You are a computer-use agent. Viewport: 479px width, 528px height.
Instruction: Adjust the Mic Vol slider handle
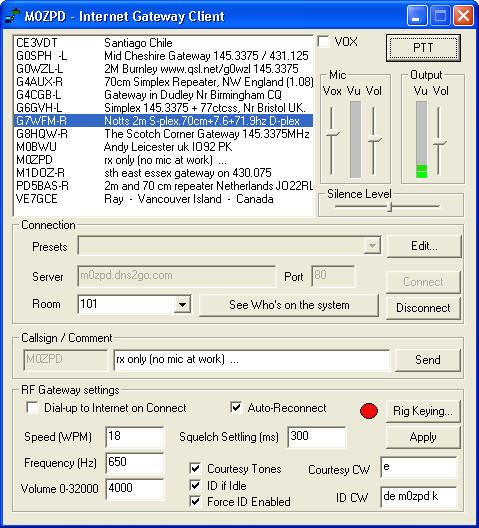click(374, 139)
